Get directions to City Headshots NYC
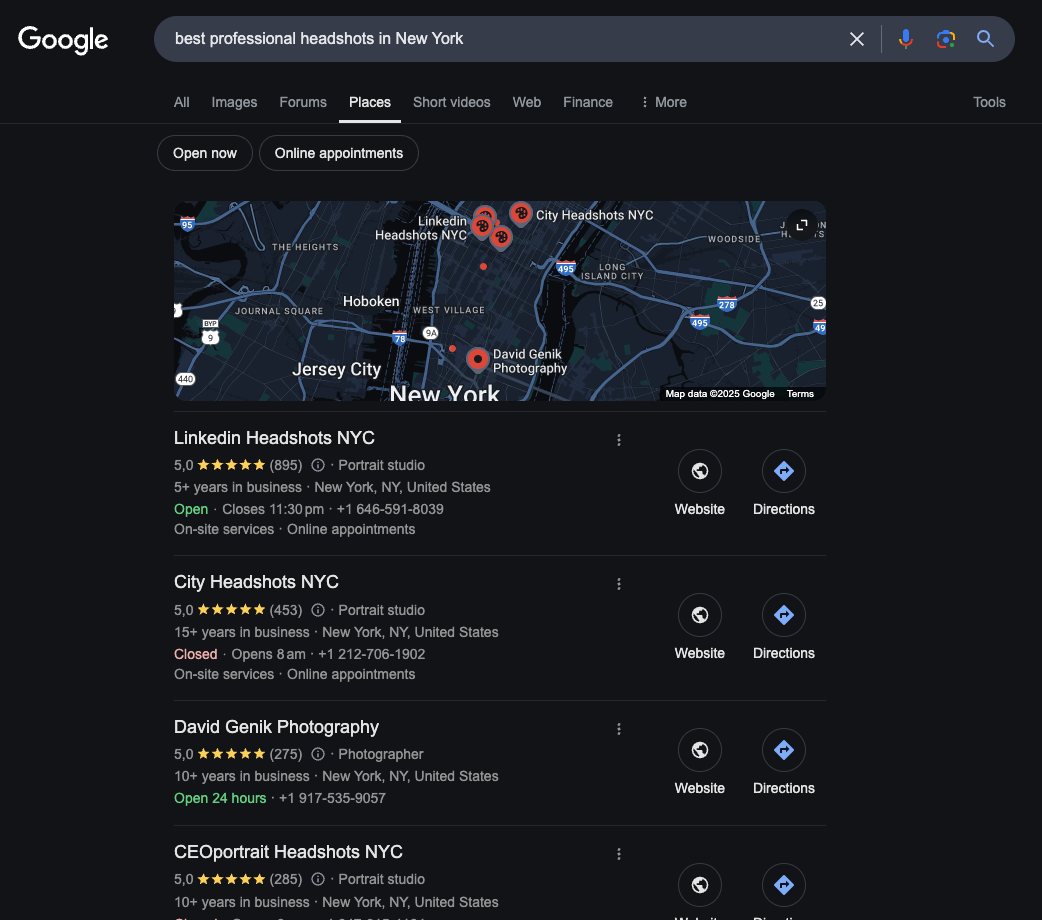 pos(784,615)
